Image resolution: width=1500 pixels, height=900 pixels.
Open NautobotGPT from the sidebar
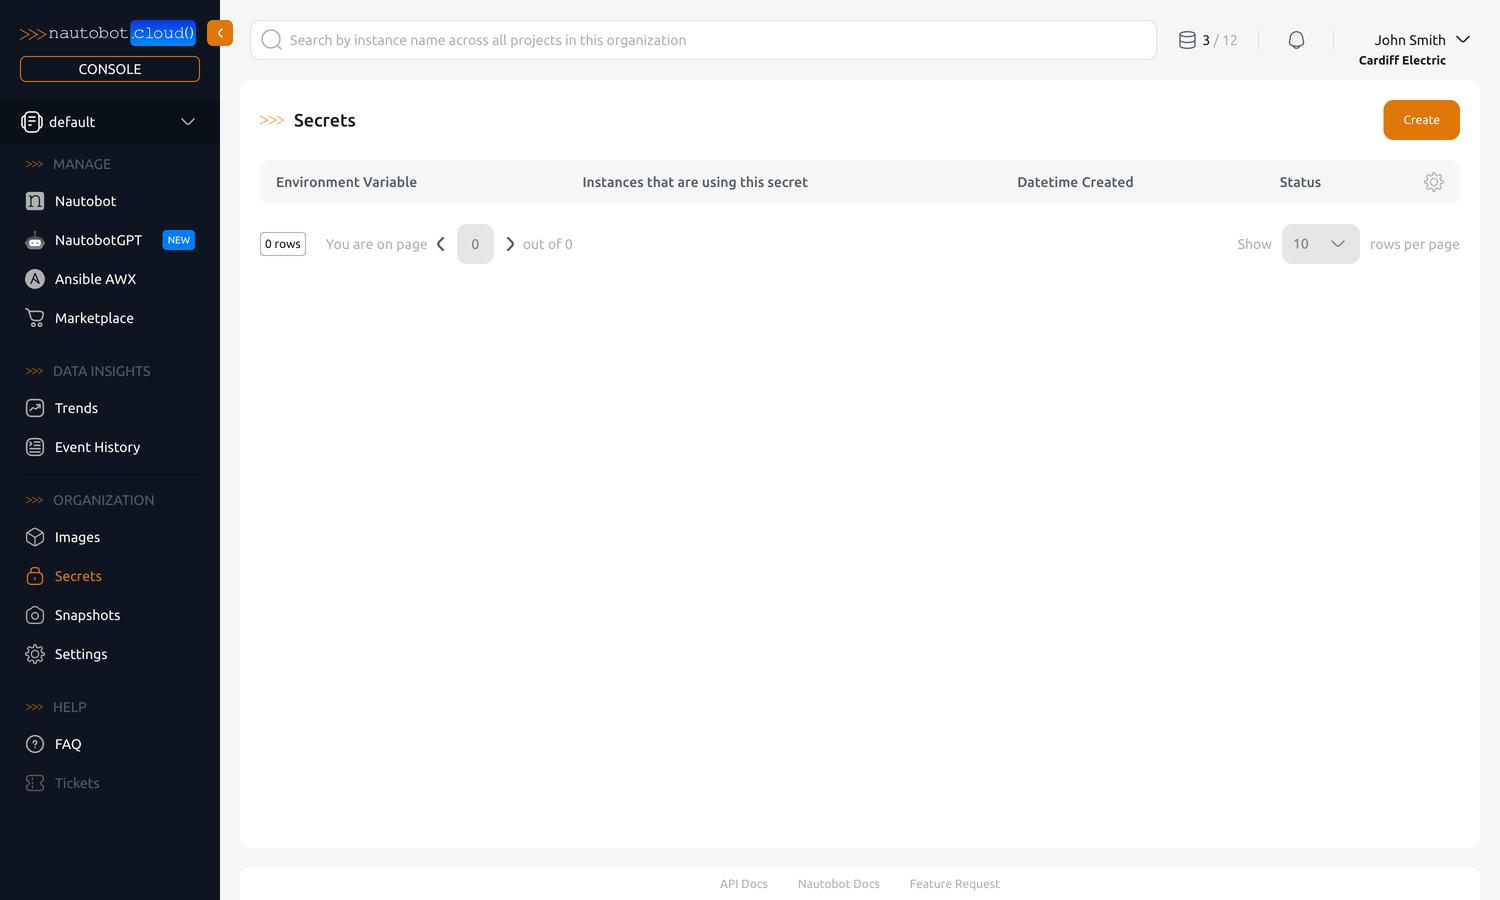[98, 240]
